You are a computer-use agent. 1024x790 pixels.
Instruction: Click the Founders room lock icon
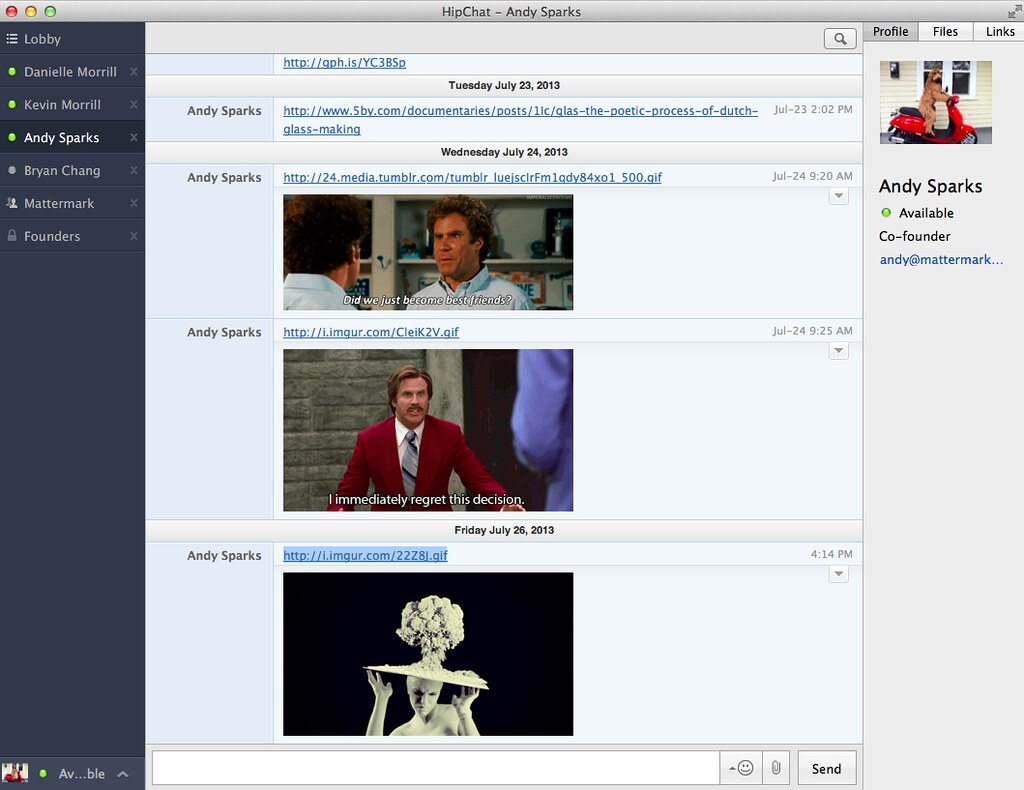(x=12, y=235)
